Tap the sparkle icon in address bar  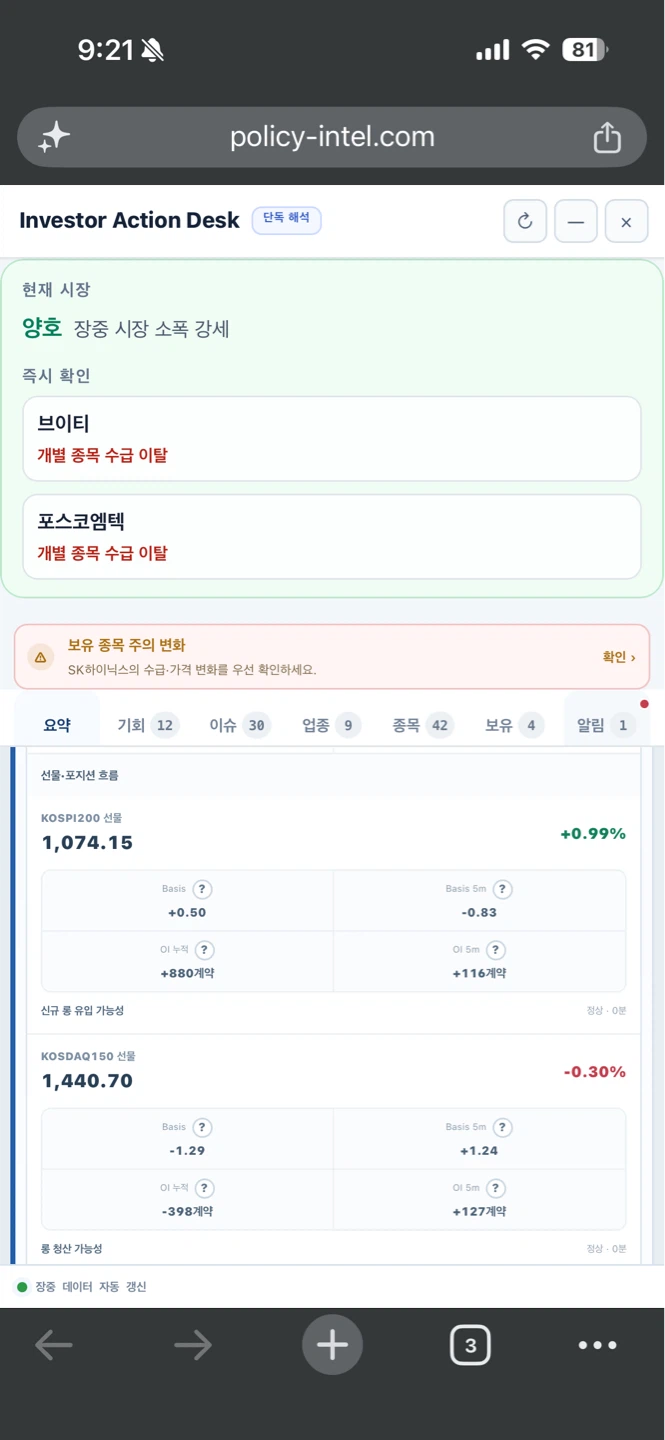[x=54, y=137]
